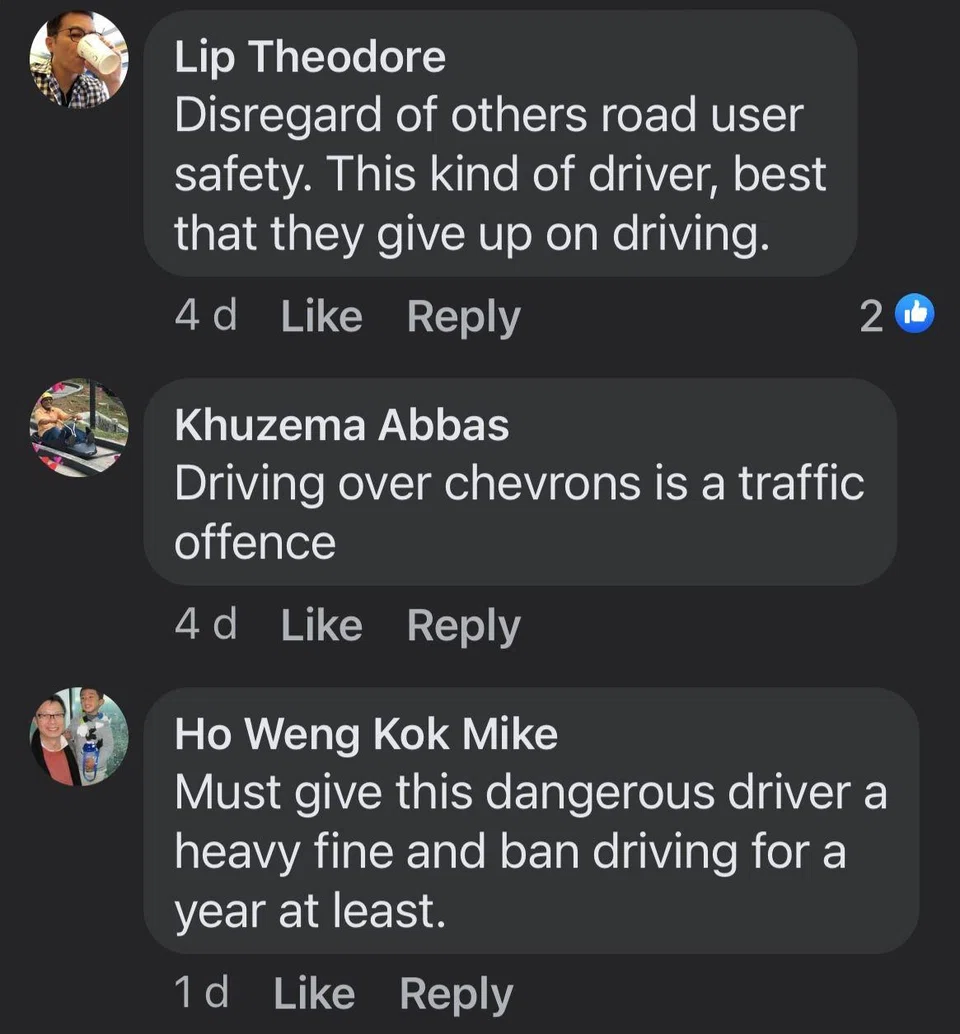Reply to Khuzema Abbas's comment
The height and width of the screenshot is (1034, 960).
pyautogui.click(x=463, y=625)
